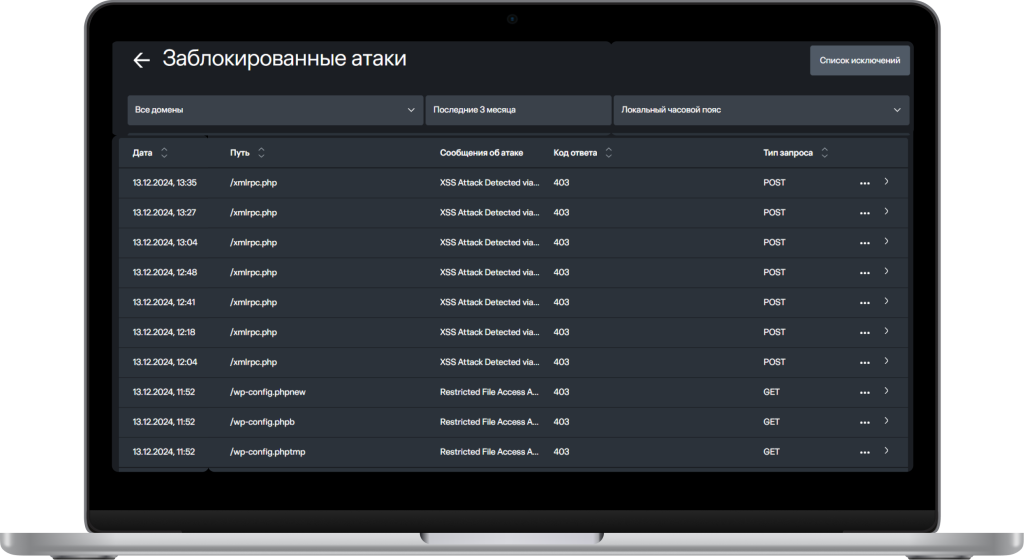The height and width of the screenshot is (560, 1024).
Task: Click Сообщения об атаке column header
Action: 481,153
